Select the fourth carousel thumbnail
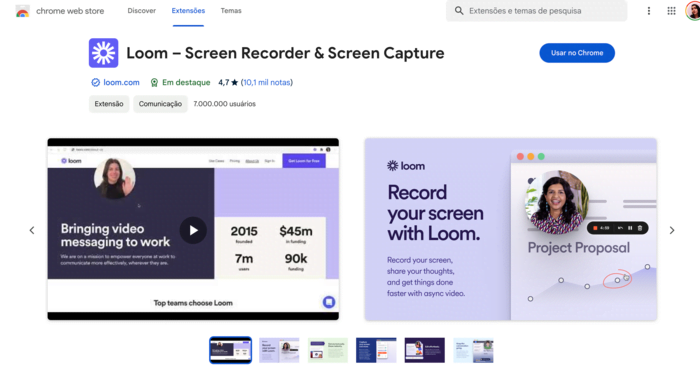 click(376, 350)
